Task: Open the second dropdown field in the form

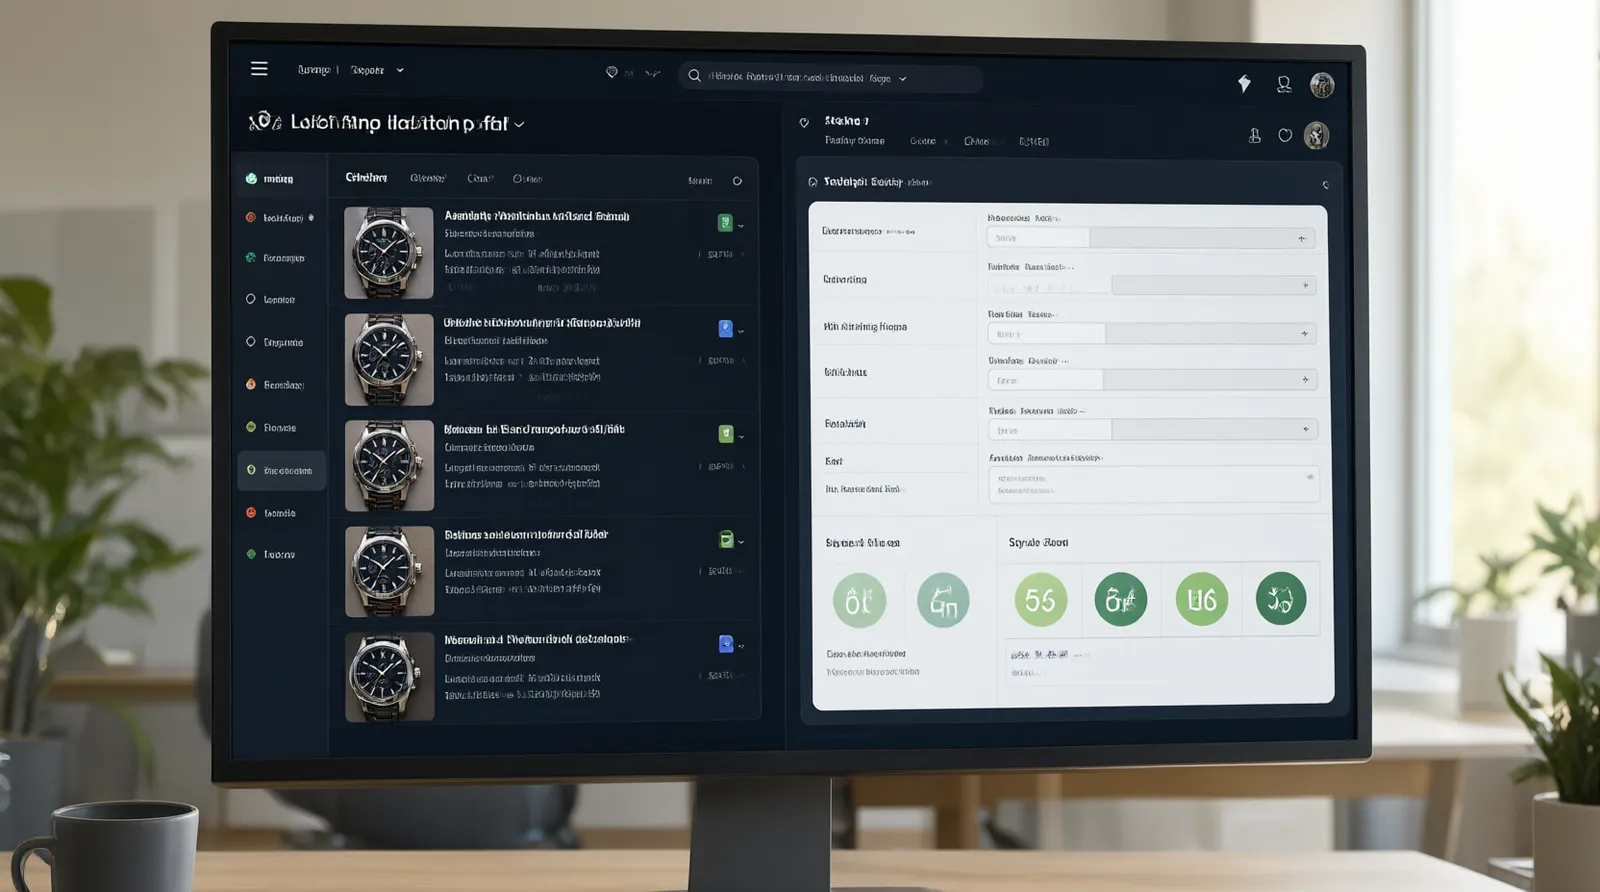Action: 1151,285
